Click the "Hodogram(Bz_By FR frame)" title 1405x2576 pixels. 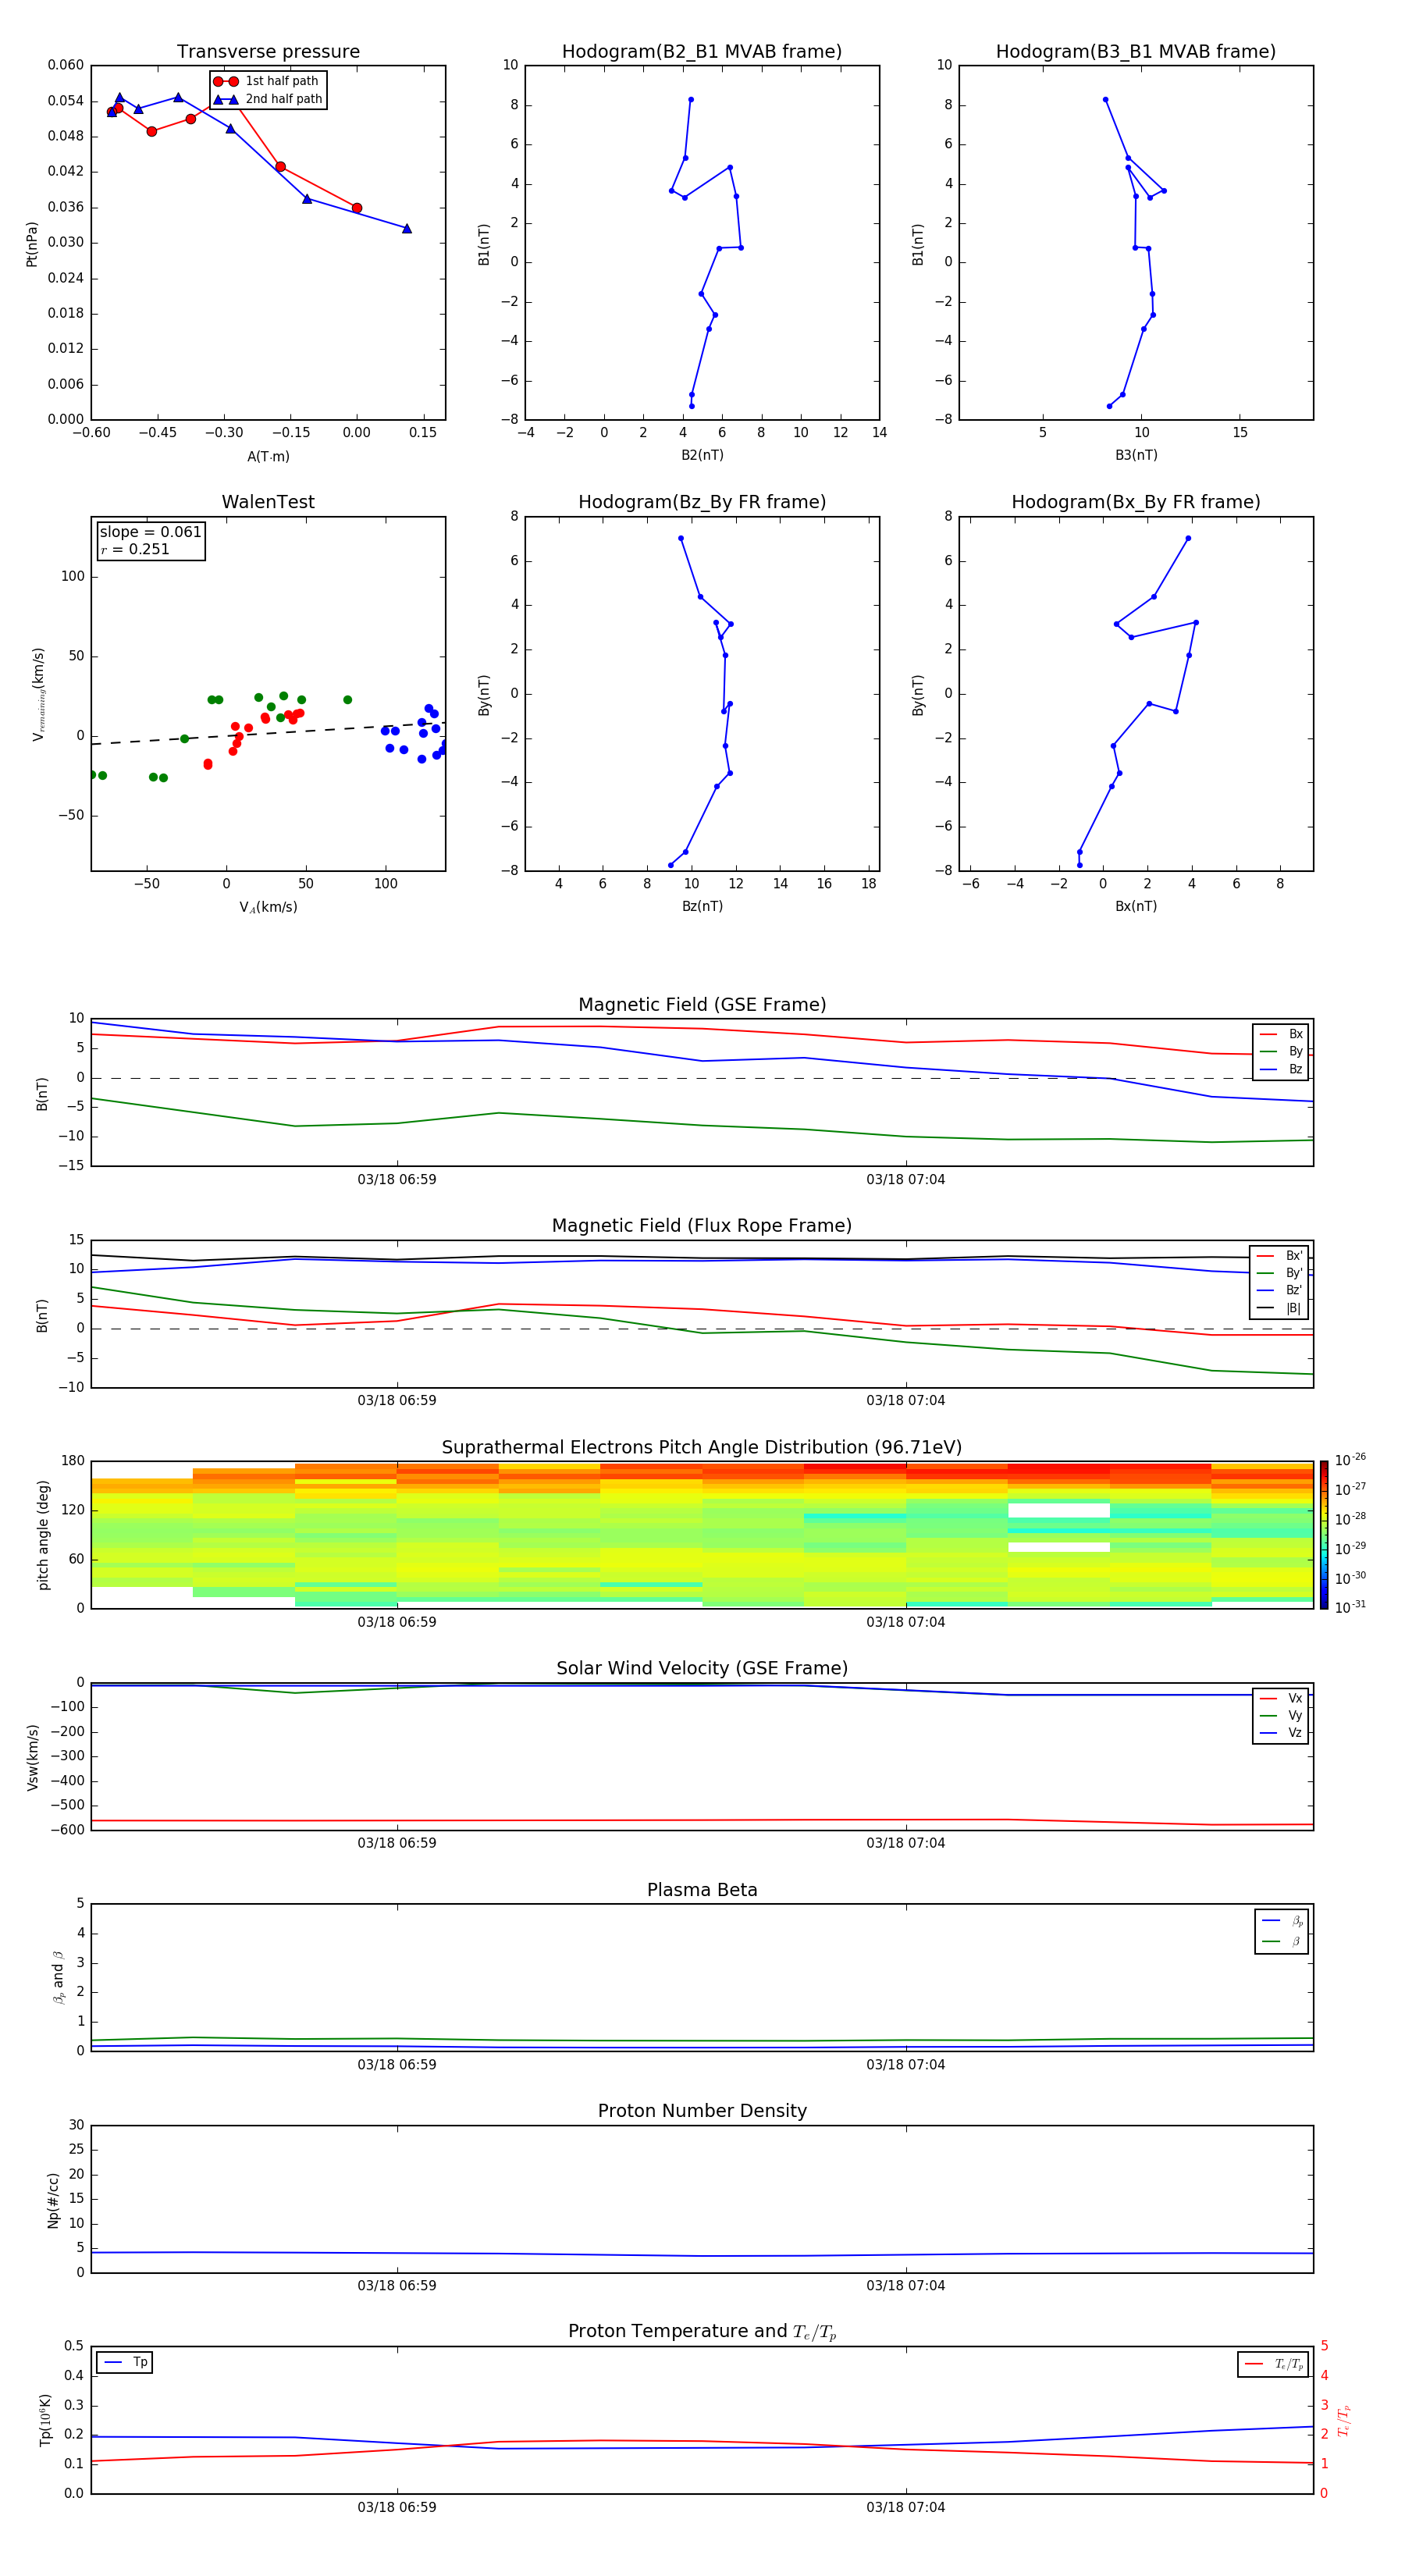(x=702, y=502)
